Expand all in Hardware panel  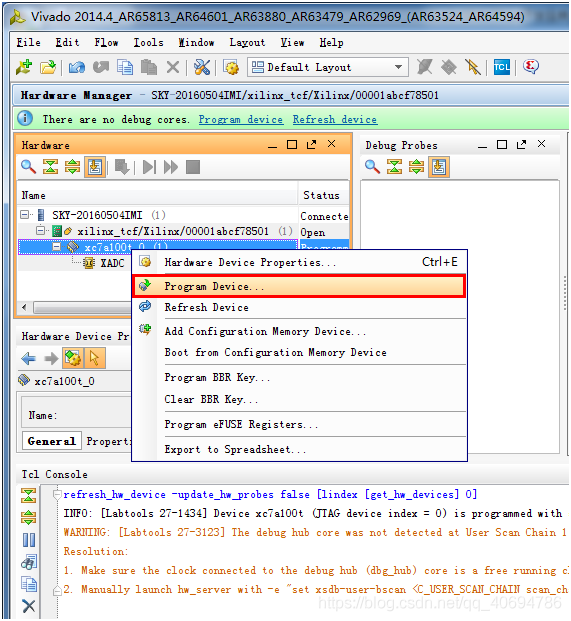(x=72, y=167)
